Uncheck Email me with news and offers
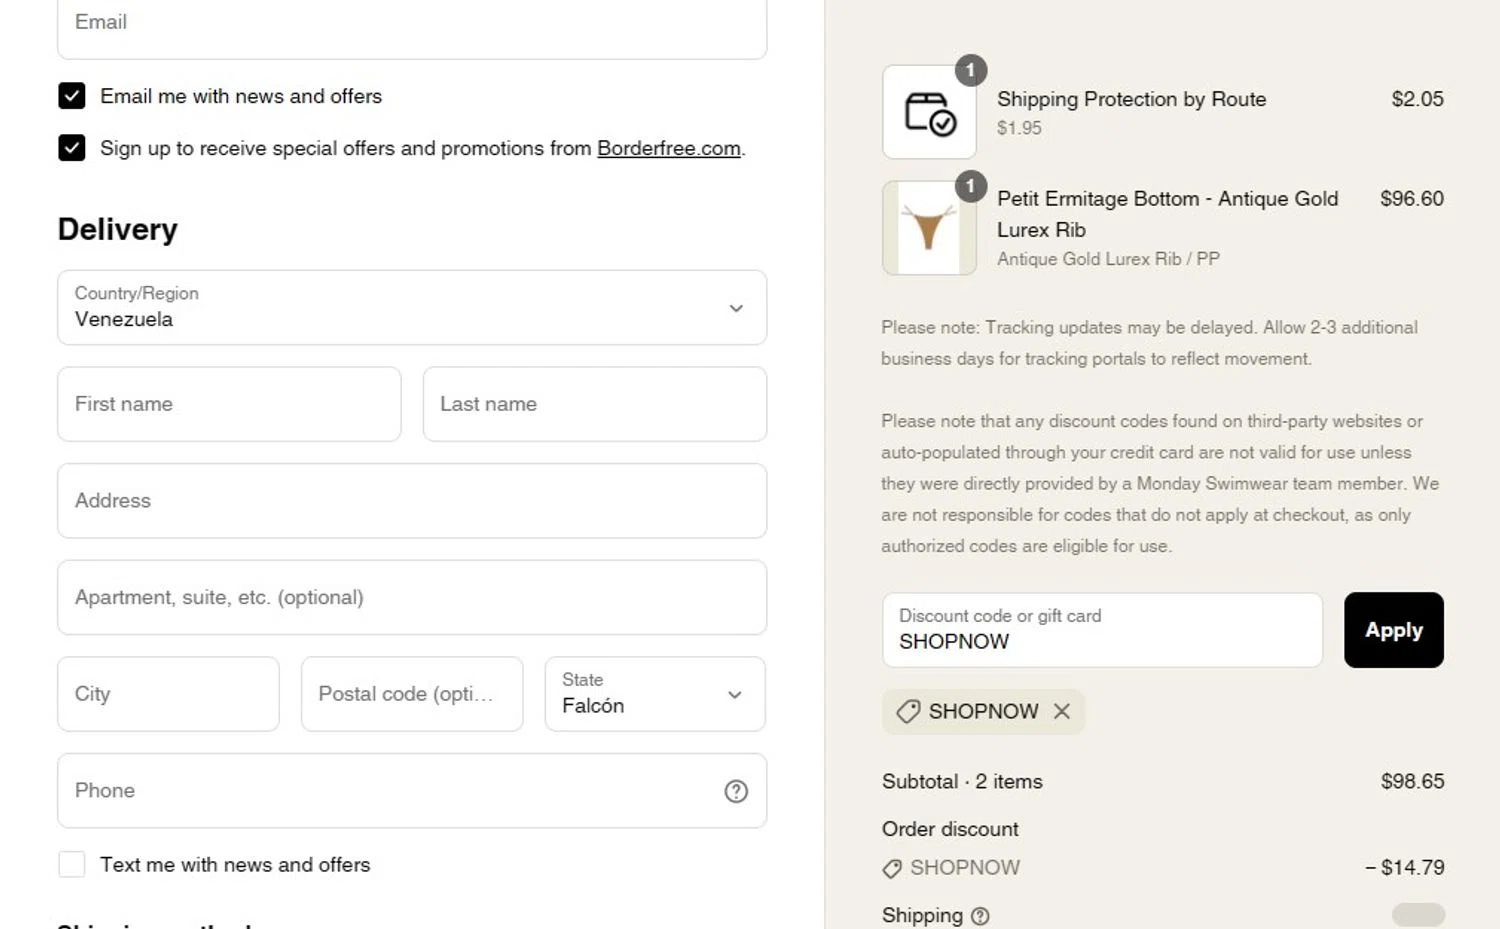This screenshot has width=1500, height=929. pos(72,96)
